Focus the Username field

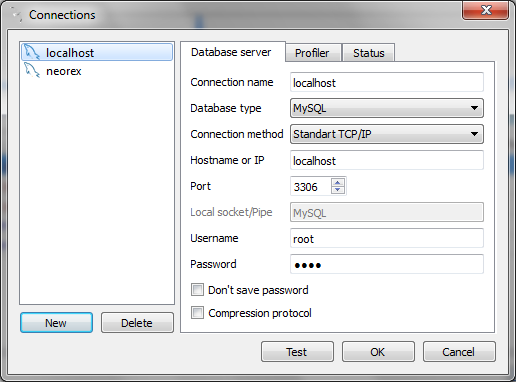pos(387,238)
